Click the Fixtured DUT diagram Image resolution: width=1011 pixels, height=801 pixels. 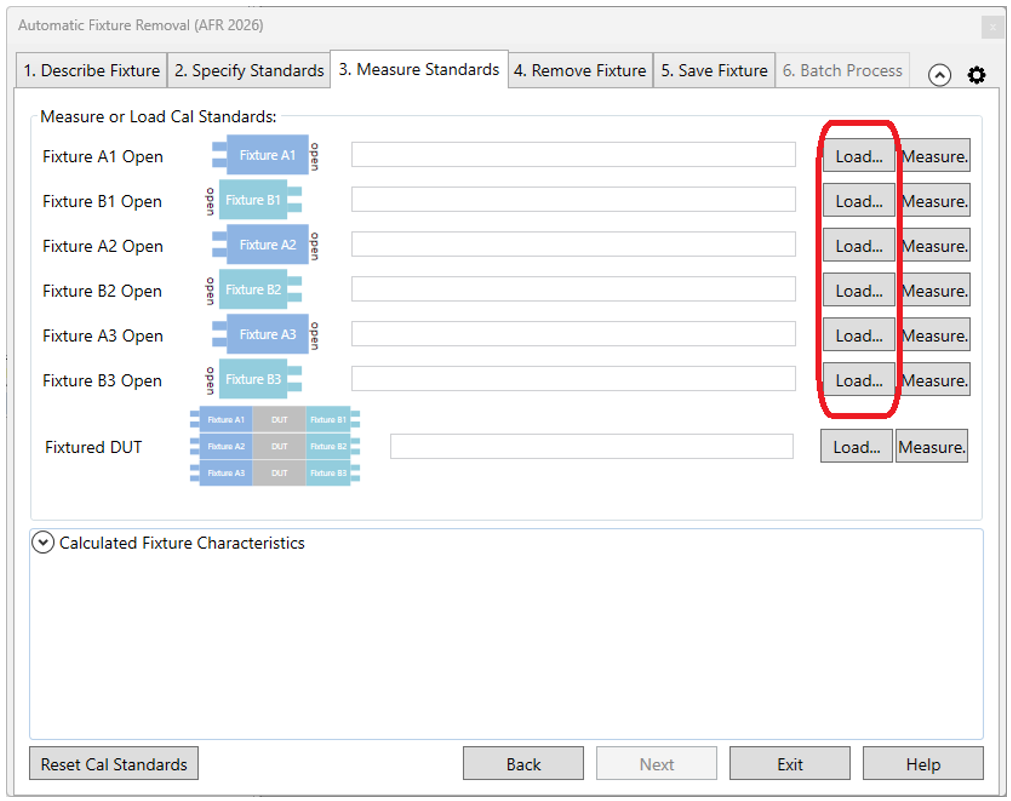click(x=275, y=447)
